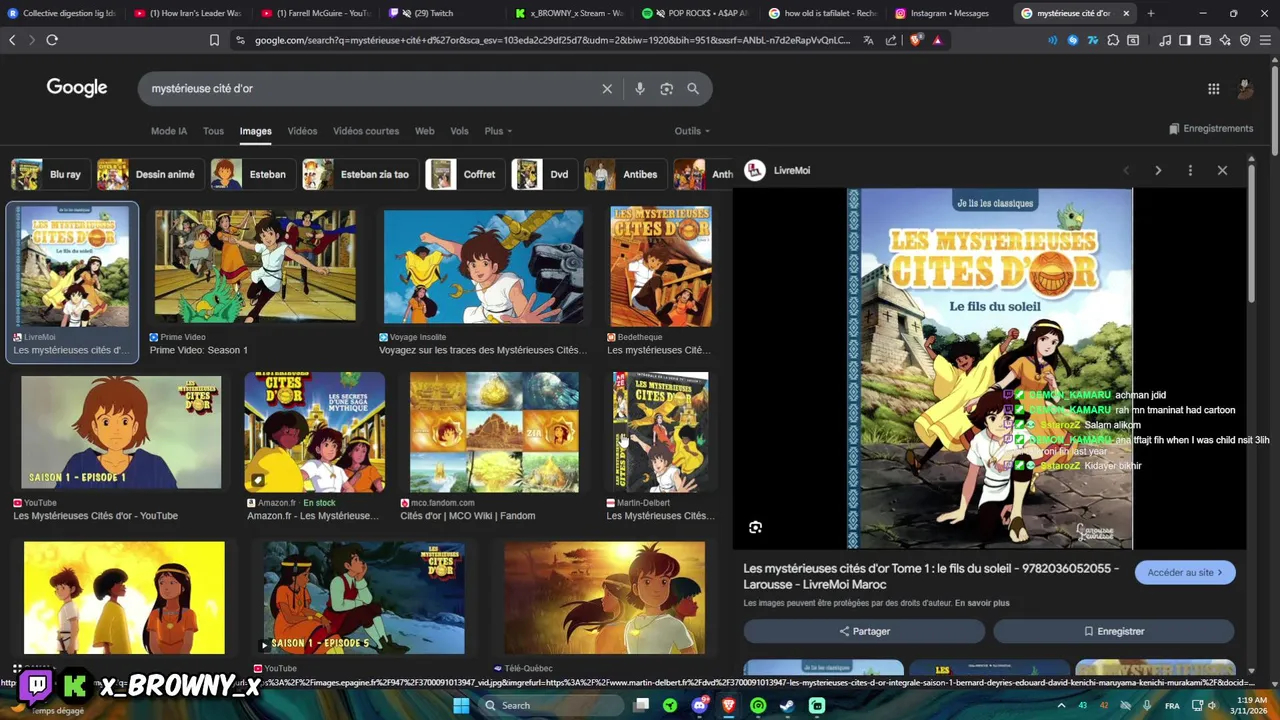Click the Google search input field
This screenshot has width=1280, height=720.
click(x=370, y=89)
